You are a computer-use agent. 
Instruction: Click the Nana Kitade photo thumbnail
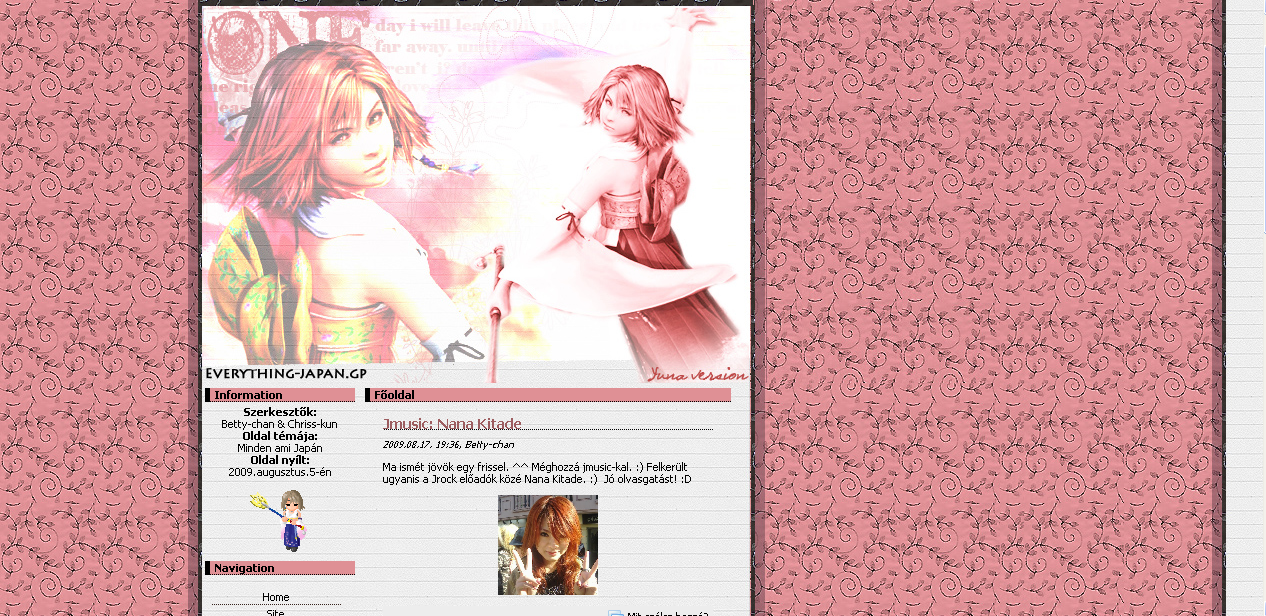[548, 545]
